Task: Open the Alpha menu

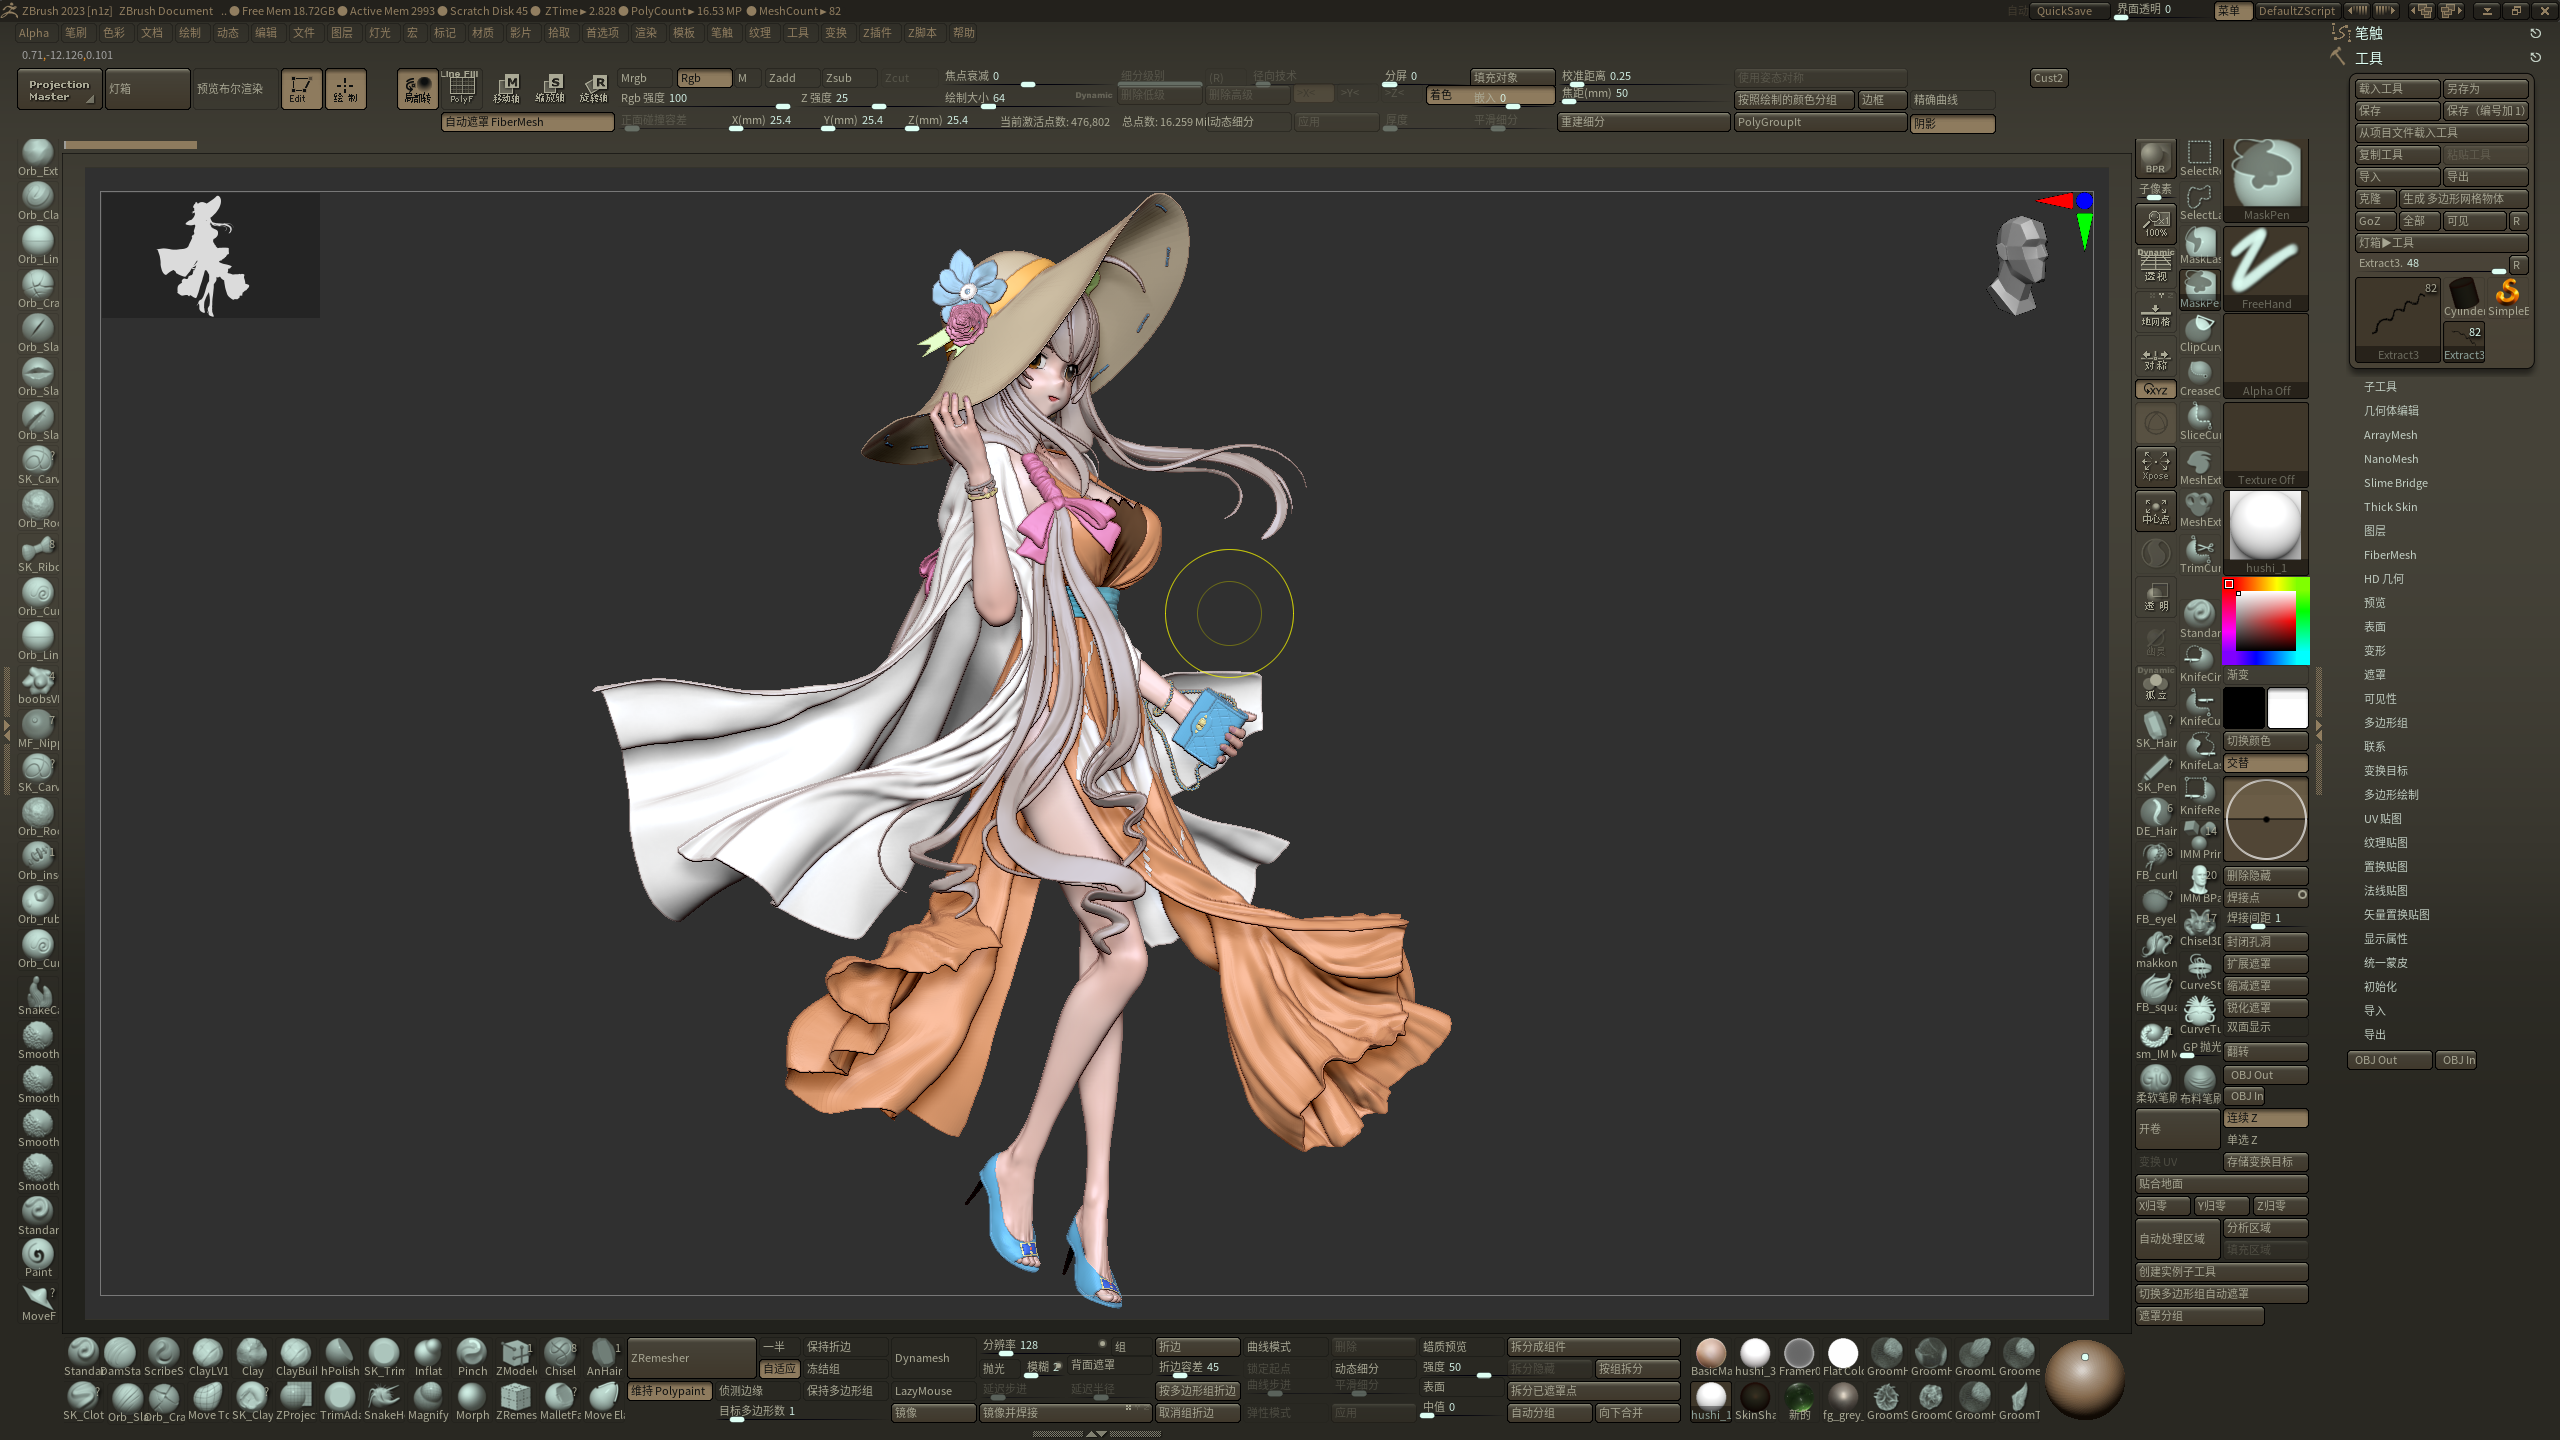Action: (x=33, y=33)
